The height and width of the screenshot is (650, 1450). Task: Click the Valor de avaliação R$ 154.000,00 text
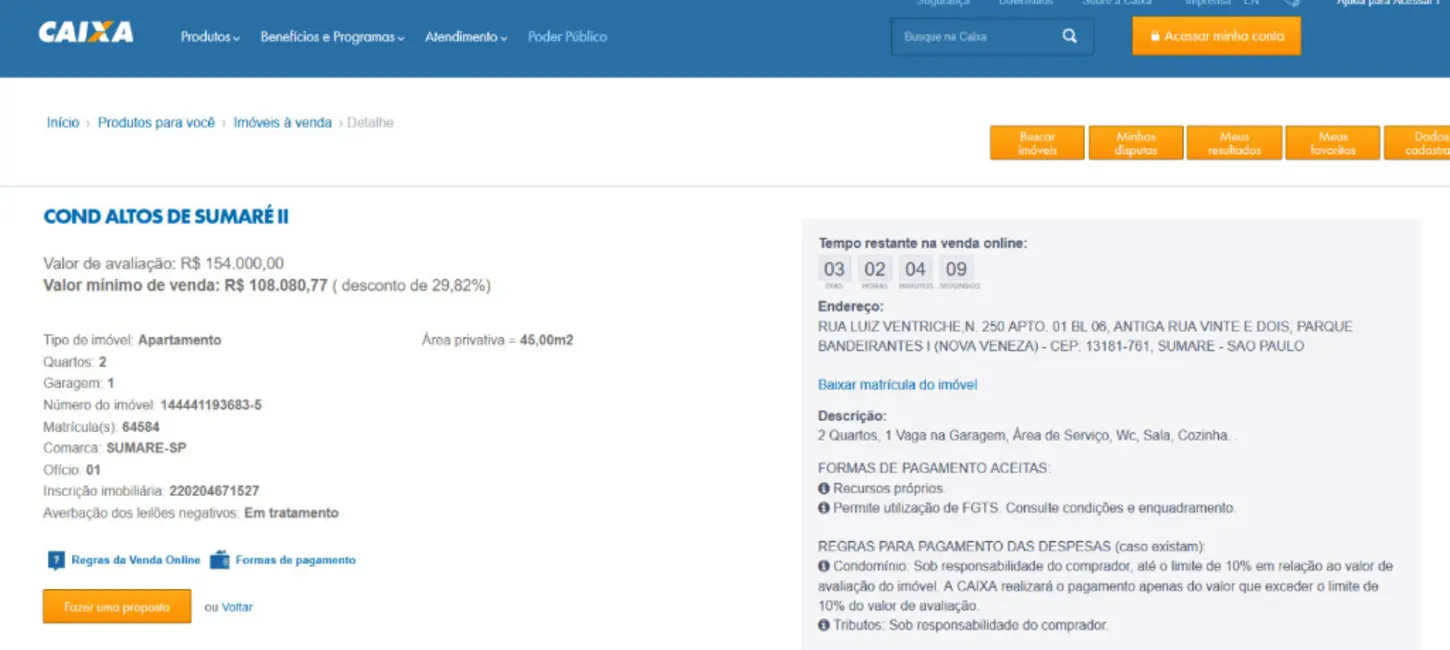tap(164, 264)
